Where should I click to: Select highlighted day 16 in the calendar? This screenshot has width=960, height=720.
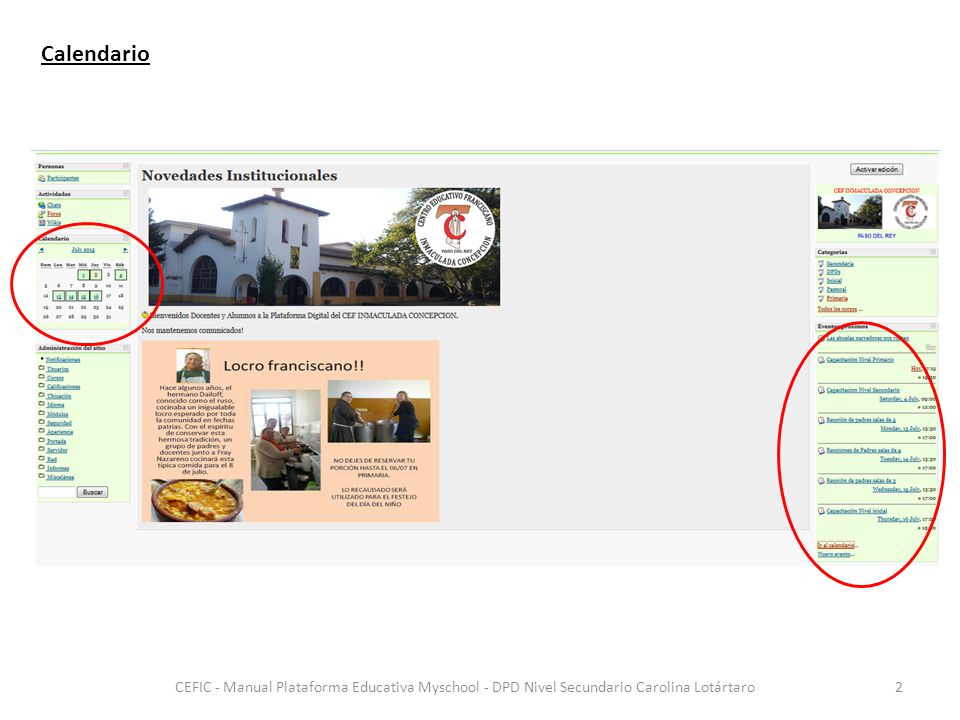(96, 296)
